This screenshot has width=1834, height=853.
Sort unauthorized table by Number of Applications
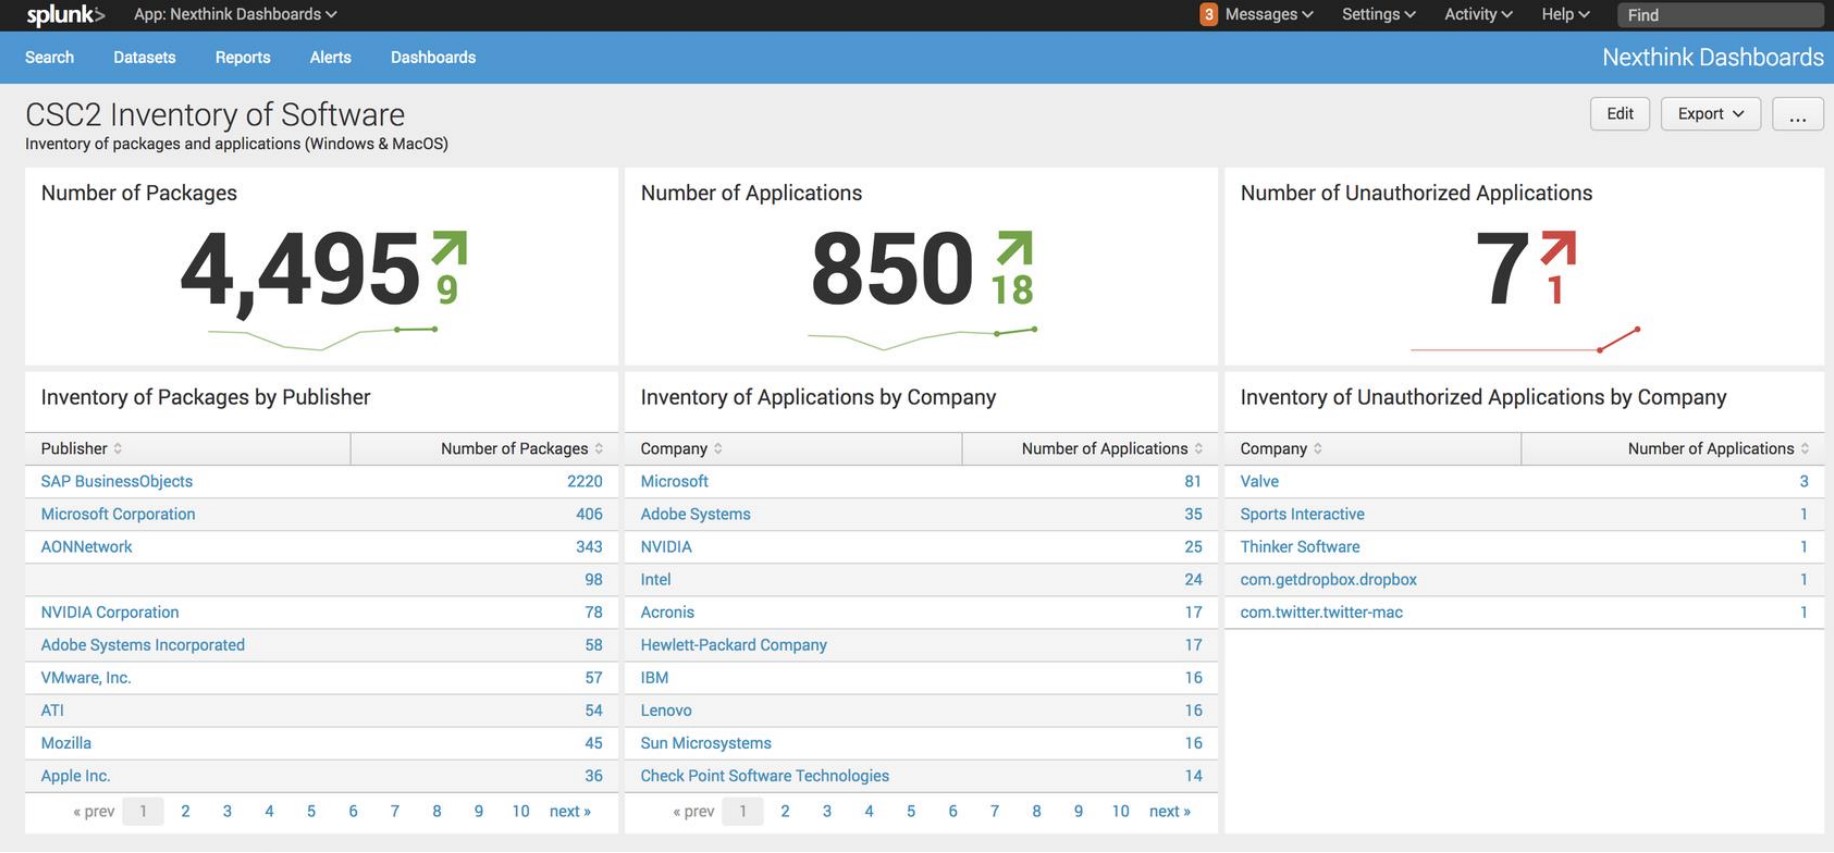tap(1804, 449)
